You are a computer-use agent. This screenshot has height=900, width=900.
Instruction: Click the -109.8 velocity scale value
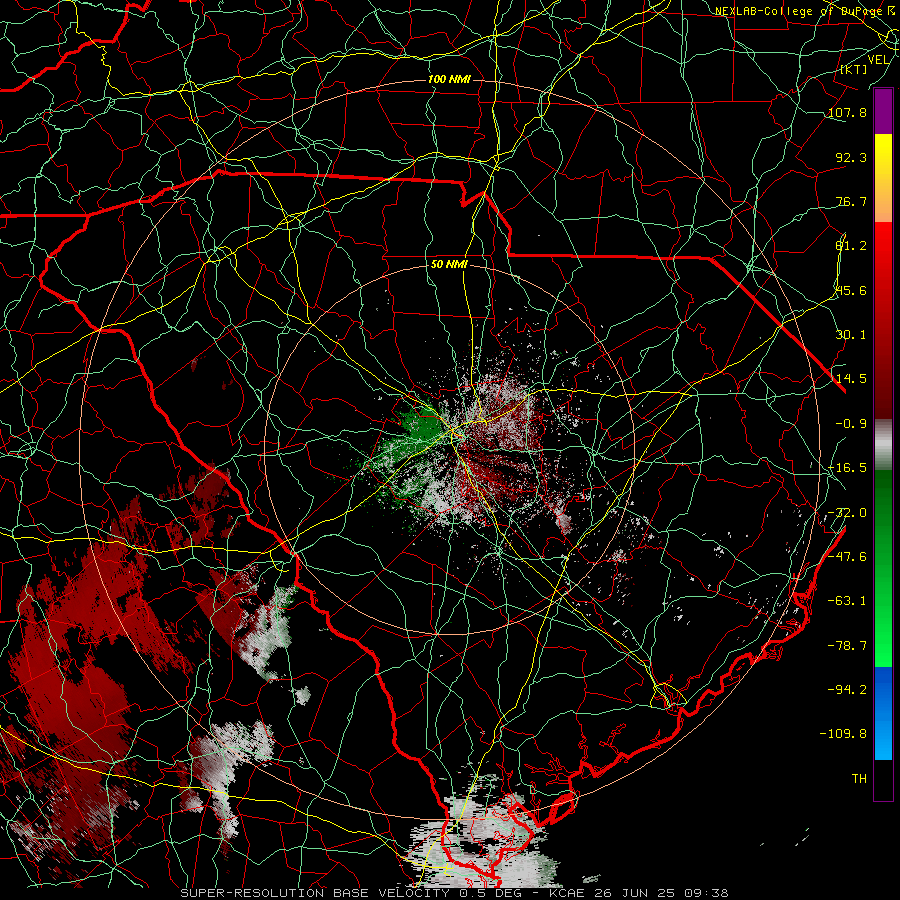point(843,734)
